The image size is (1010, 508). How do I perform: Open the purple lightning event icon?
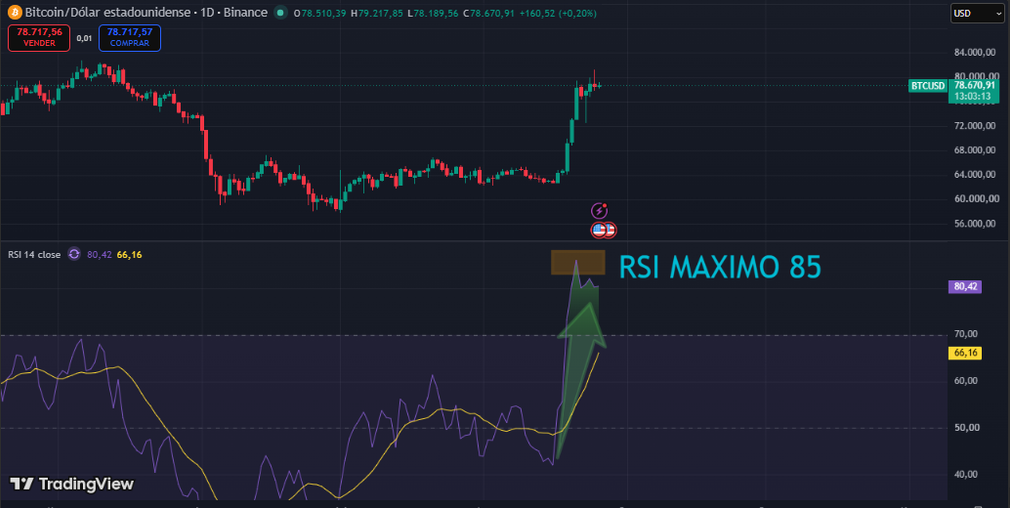pos(600,211)
